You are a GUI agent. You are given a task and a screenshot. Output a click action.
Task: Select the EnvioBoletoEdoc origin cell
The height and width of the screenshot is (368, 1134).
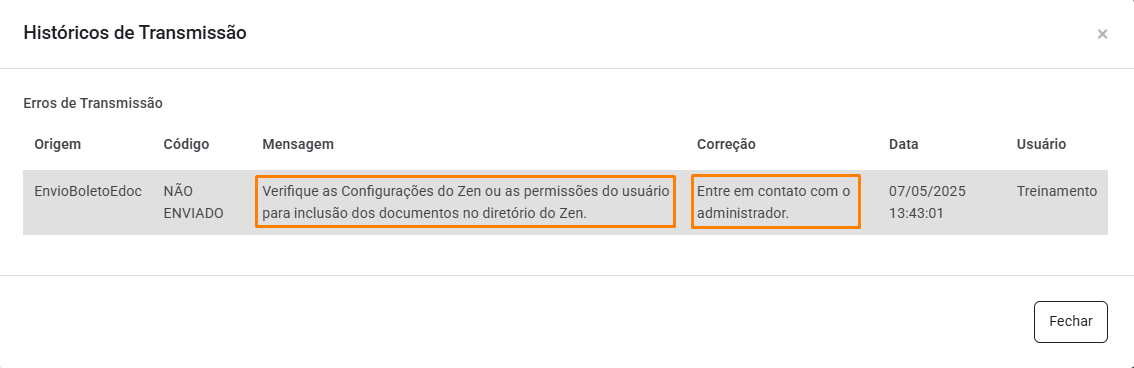(x=88, y=192)
